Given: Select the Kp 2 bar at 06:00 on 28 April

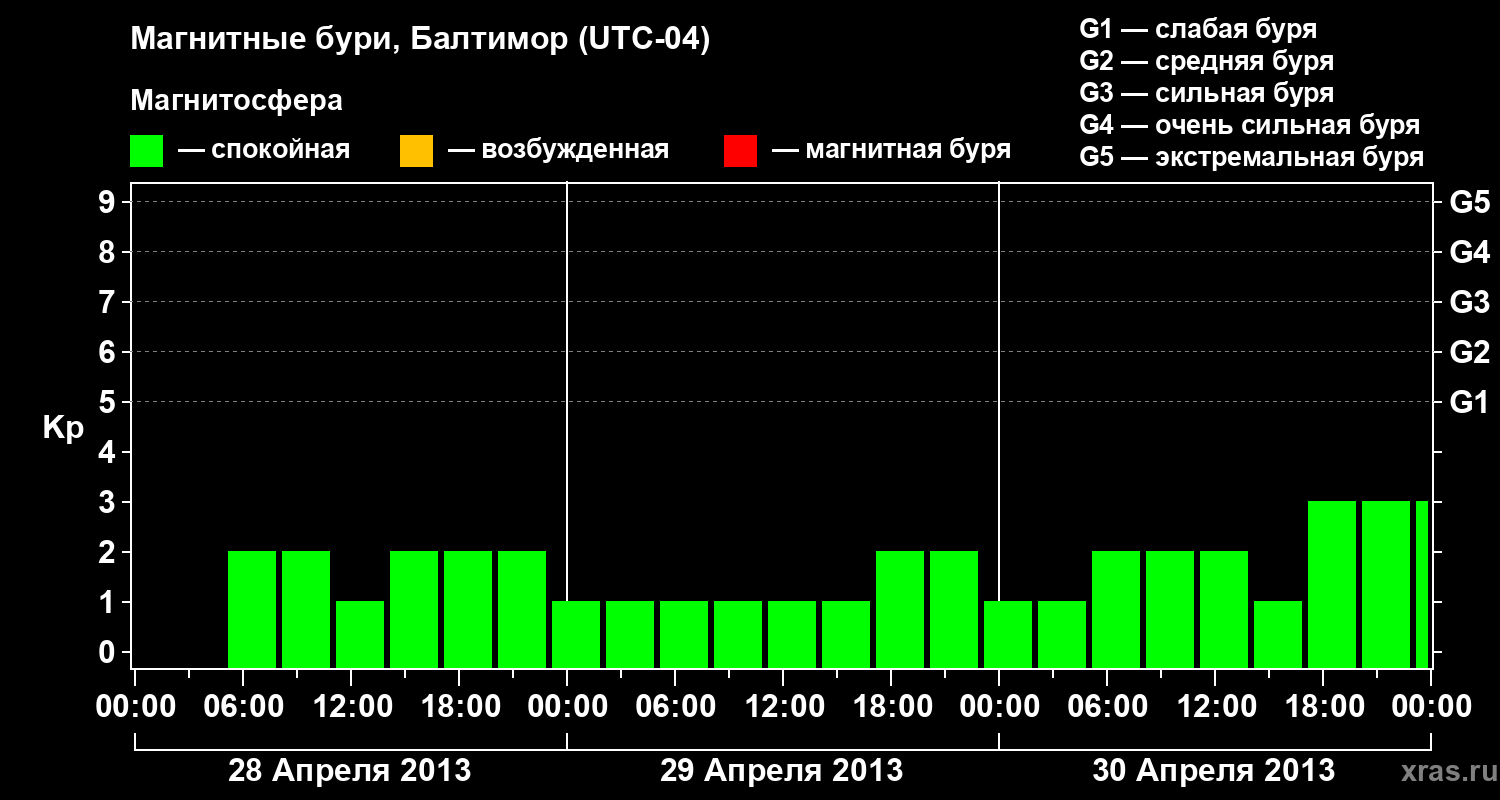Looking at the screenshot, I should [x=252, y=609].
